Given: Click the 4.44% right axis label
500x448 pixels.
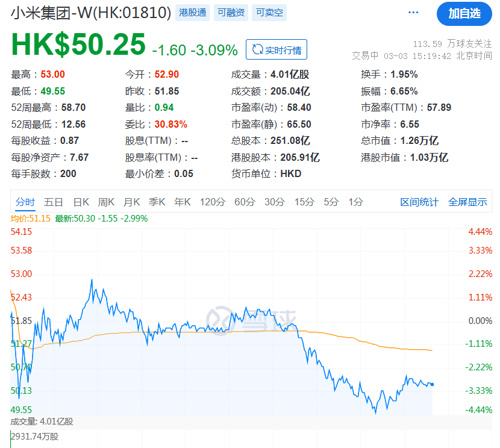Looking at the screenshot, I should coord(480,232).
